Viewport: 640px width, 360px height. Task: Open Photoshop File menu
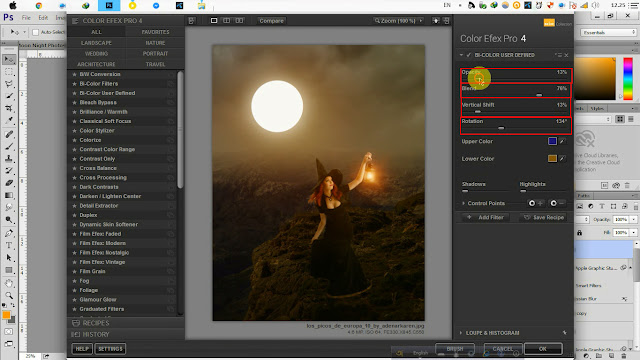(26, 18)
